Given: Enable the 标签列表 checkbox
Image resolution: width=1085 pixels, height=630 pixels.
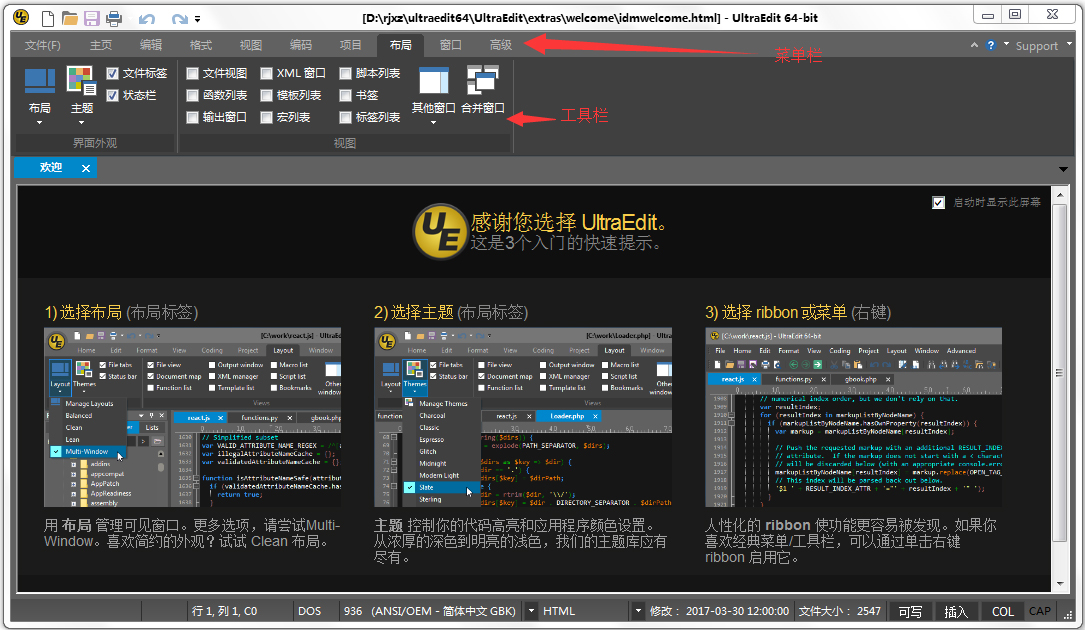Looking at the screenshot, I should (x=345, y=118).
